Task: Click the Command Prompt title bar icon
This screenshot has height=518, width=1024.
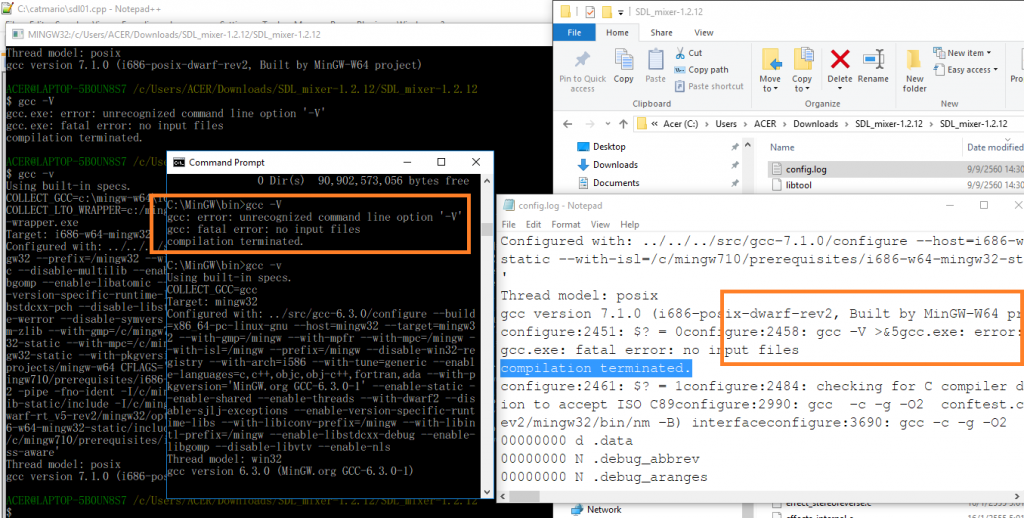Action: [x=179, y=162]
